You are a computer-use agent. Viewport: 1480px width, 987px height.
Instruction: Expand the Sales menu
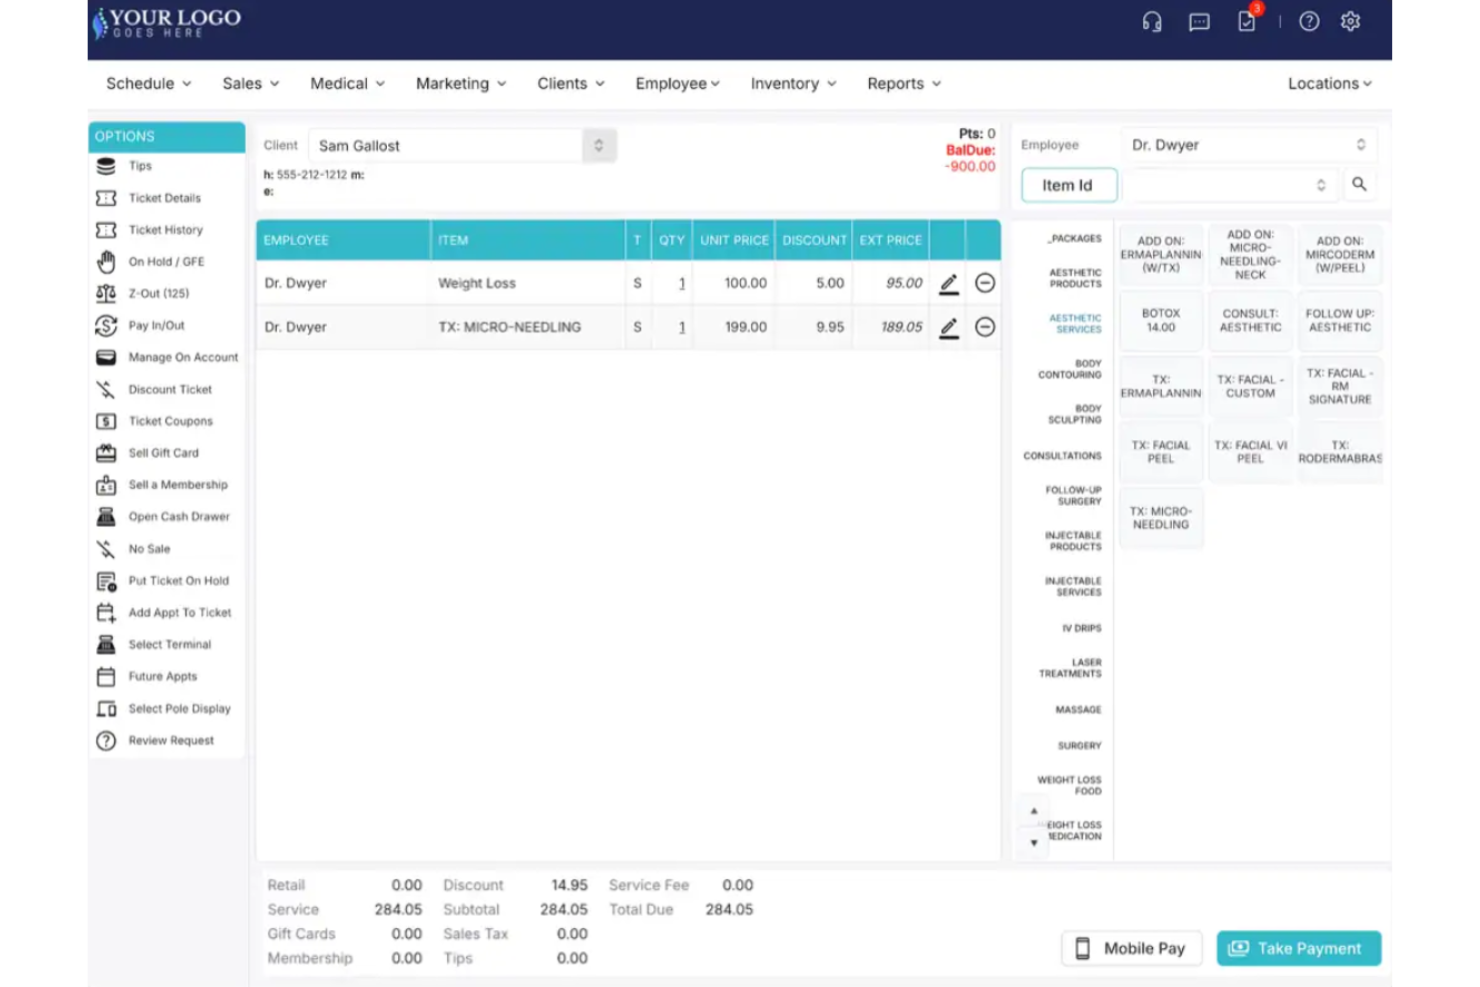251,84
